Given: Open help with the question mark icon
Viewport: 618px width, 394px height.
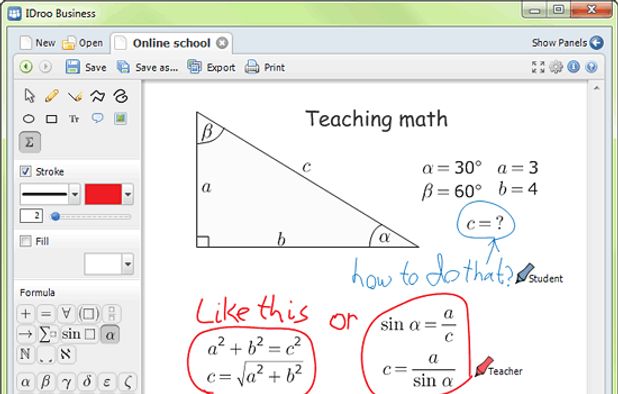Looking at the screenshot, I should [x=591, y=67].
